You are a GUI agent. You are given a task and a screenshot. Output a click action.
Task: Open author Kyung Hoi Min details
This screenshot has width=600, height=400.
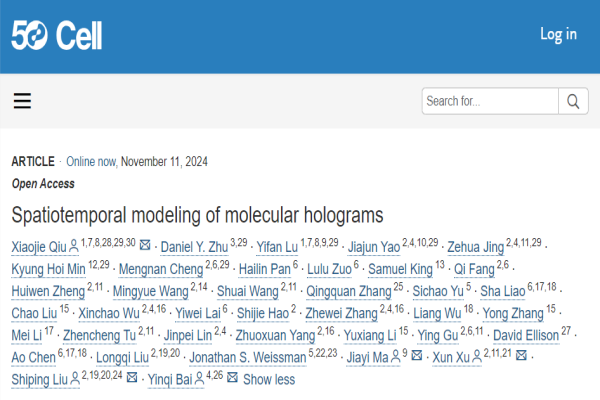pyautogui.click(x=49, y=269)
